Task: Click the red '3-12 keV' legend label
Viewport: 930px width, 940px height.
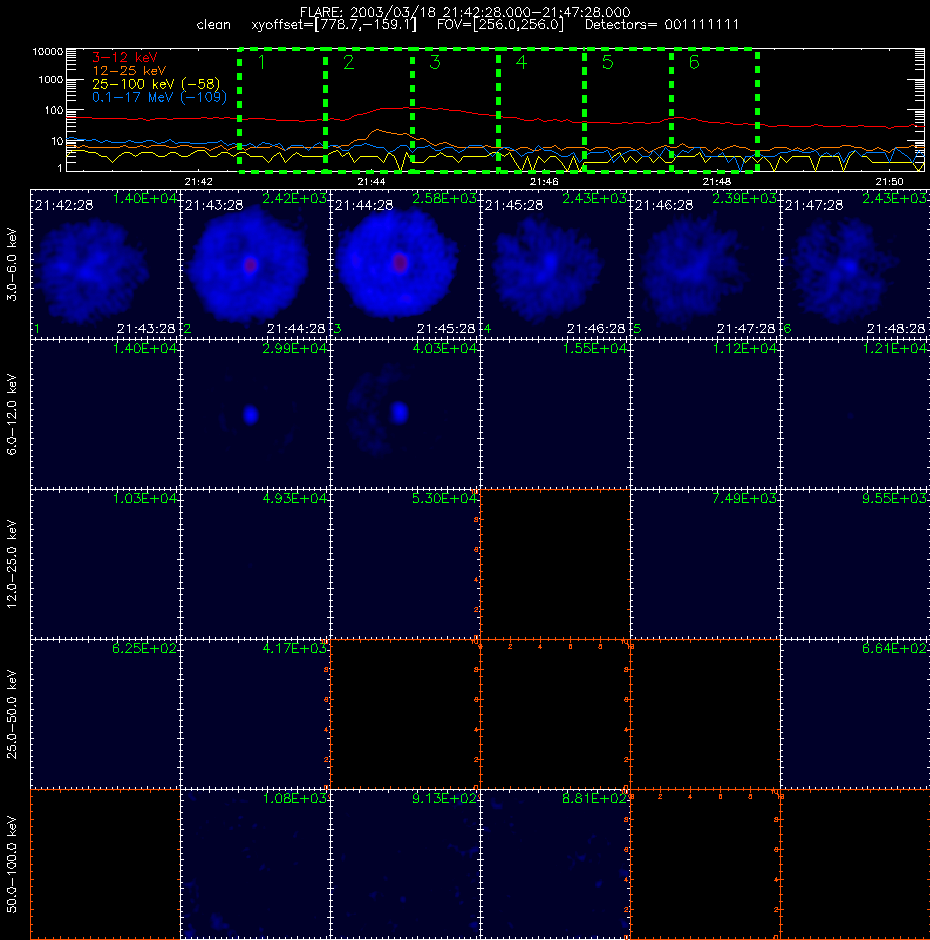Action: coord(125,58)
